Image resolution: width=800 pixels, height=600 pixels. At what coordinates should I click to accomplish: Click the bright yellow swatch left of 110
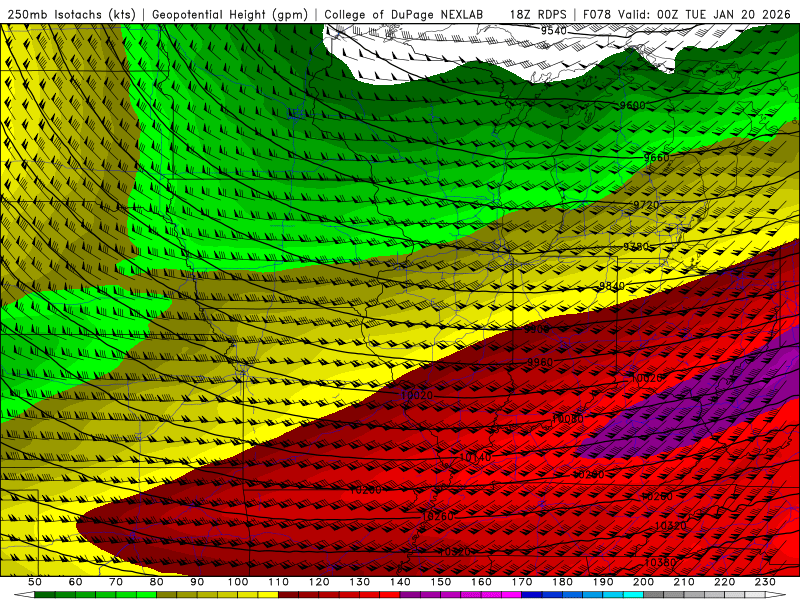click(268, 595)
